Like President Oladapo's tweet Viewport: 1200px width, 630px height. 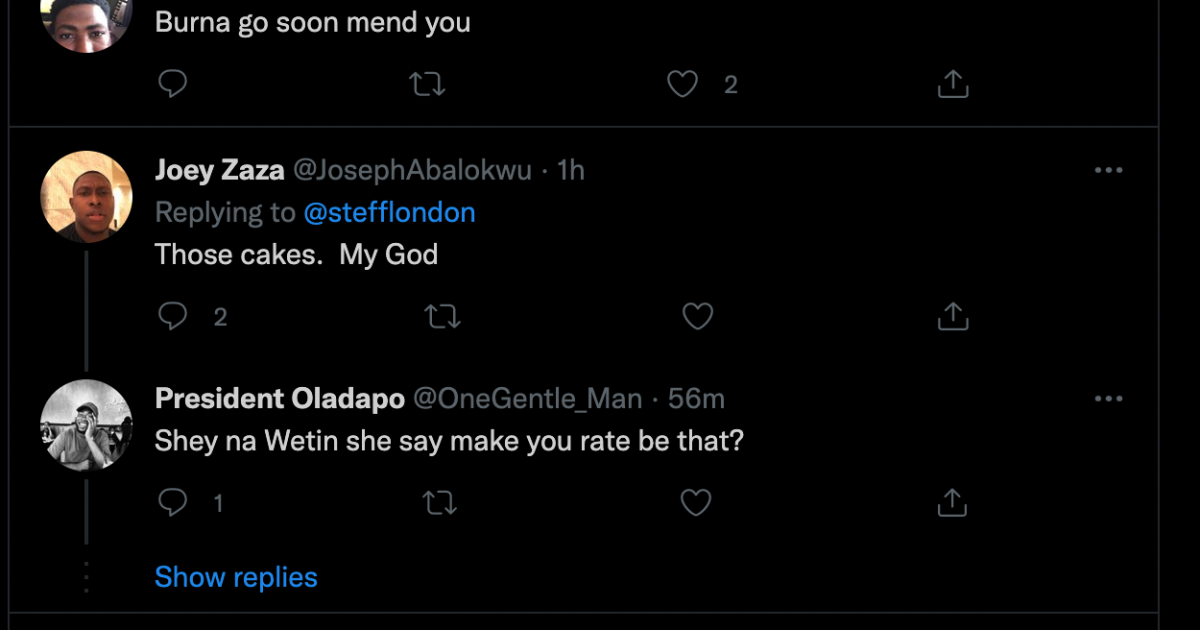[x=696, y=502]
